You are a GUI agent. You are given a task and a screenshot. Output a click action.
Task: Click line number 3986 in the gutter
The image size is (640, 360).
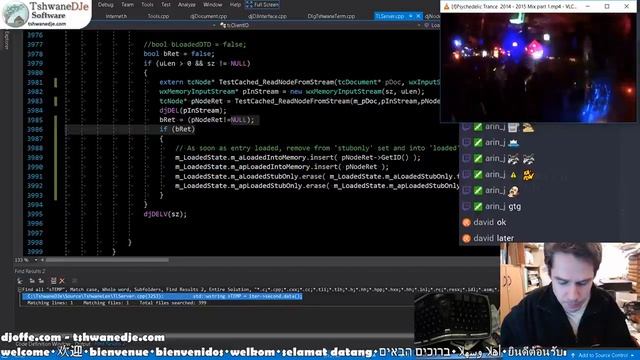click(35, 129)
